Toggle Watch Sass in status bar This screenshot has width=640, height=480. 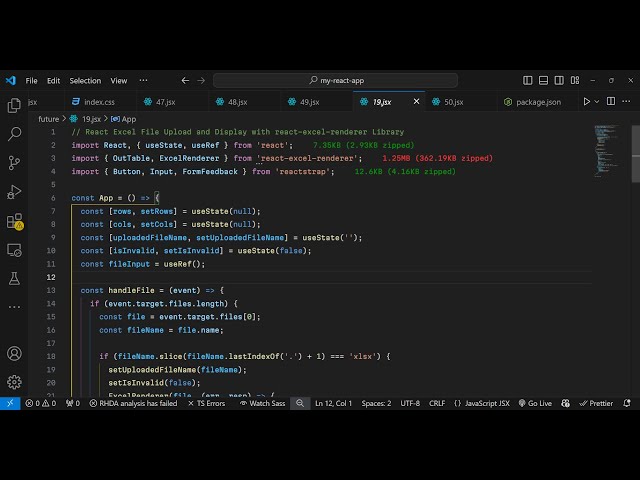coord(261,403)
